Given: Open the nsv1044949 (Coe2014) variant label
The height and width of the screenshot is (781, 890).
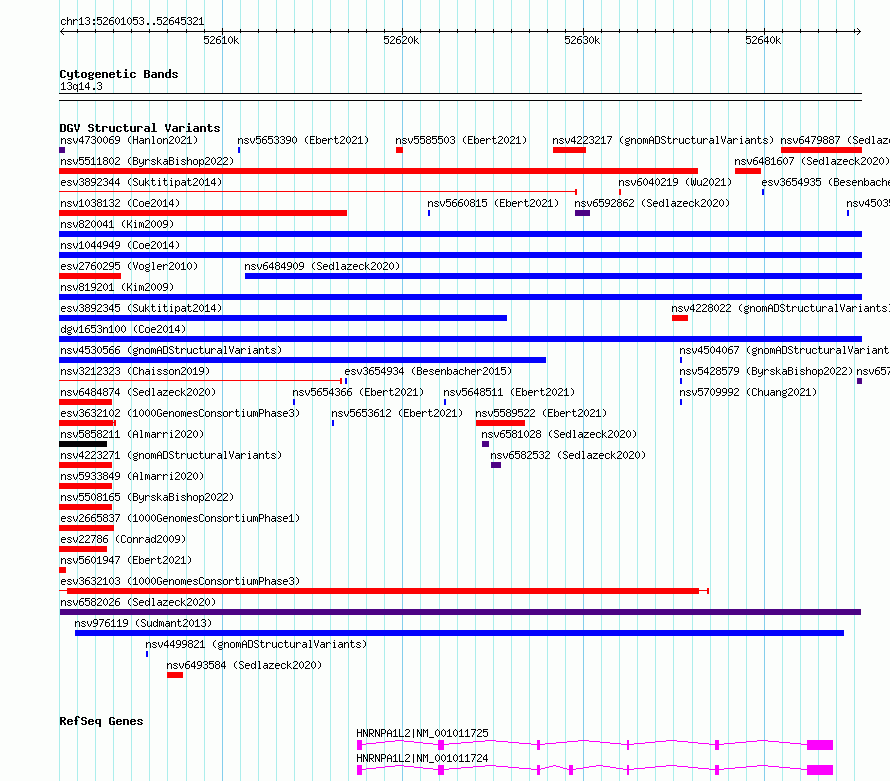Looking at the screenshot, I should pos(120,245).
